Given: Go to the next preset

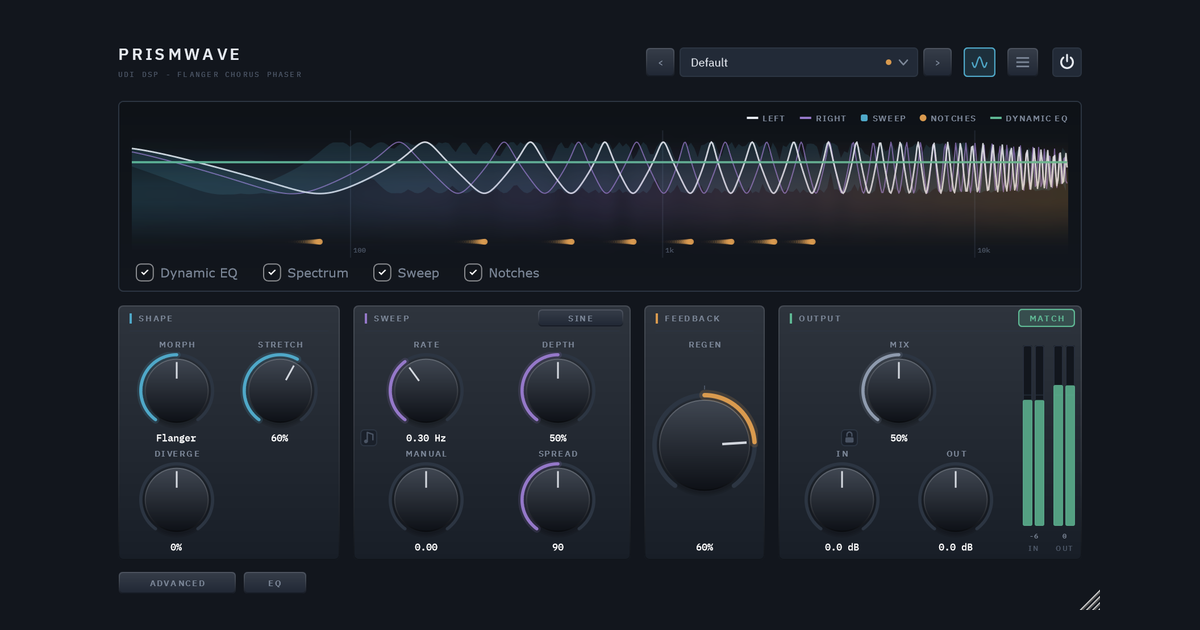Looking at the screenshot, I should point(937,62).
